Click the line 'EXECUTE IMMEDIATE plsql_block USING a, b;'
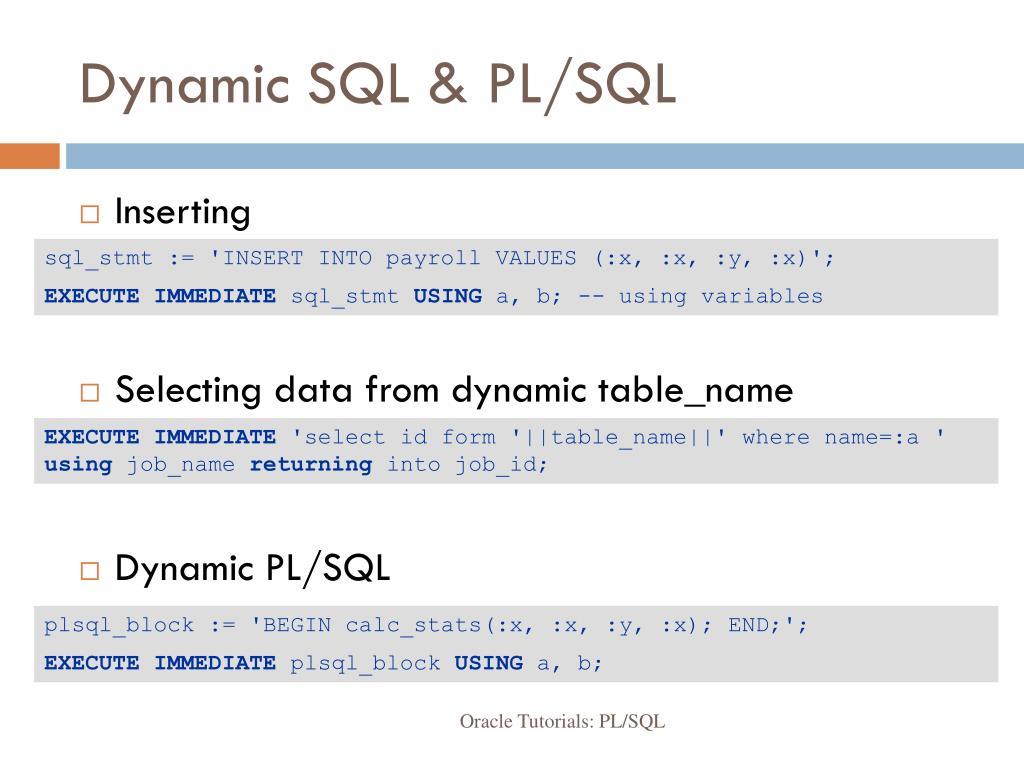Image resolution: width=1024 pixels, height=768 pixels. point(323,664)
